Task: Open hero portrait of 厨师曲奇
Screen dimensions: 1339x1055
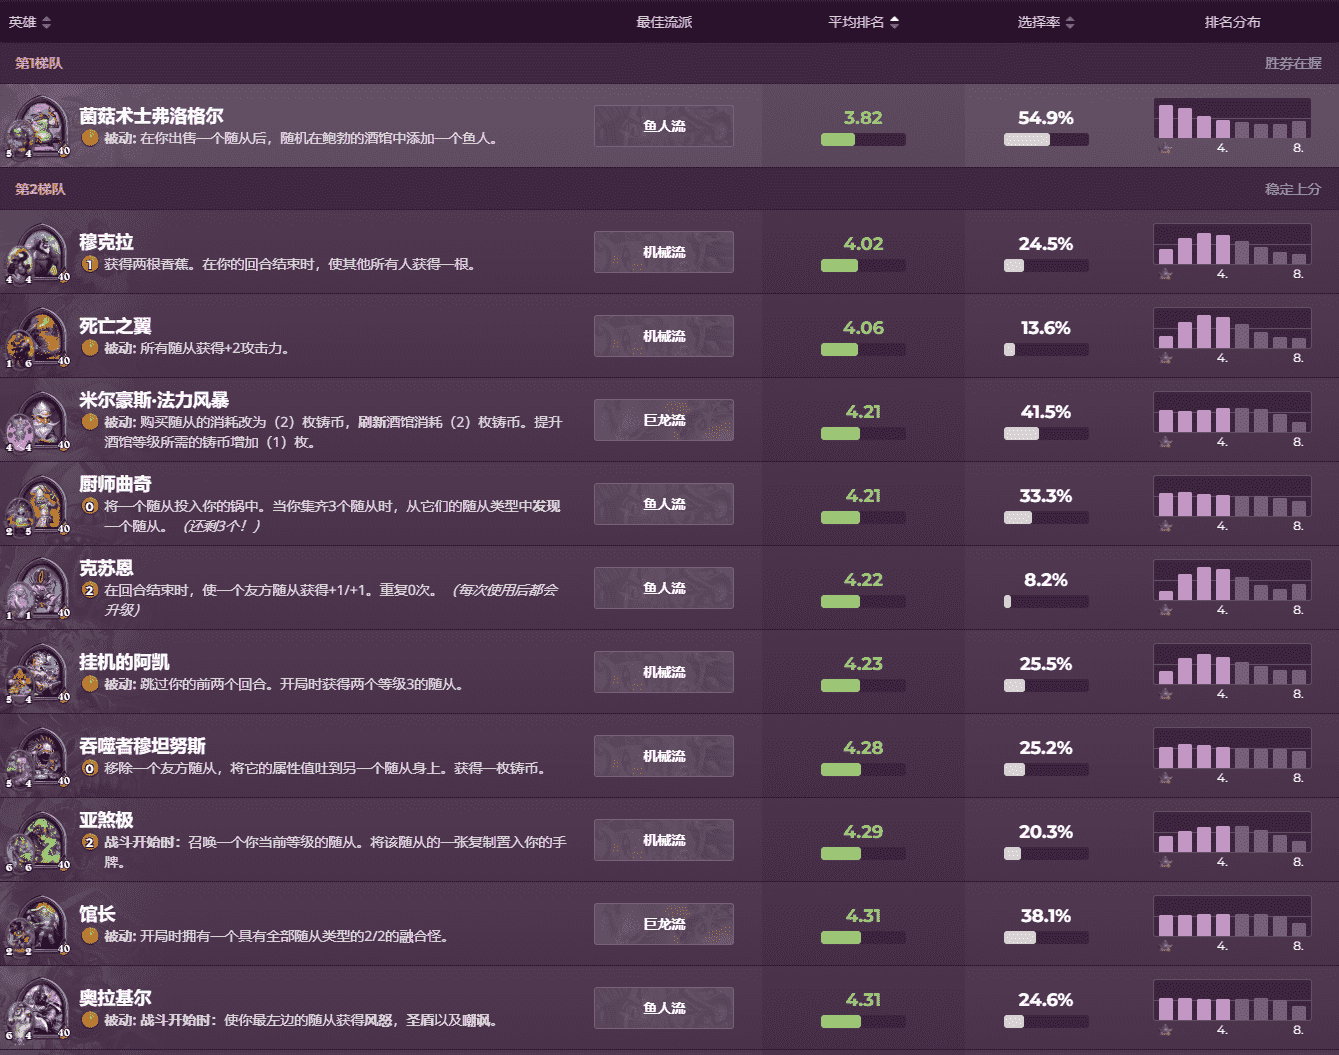Action: click(x=38, y=504)
